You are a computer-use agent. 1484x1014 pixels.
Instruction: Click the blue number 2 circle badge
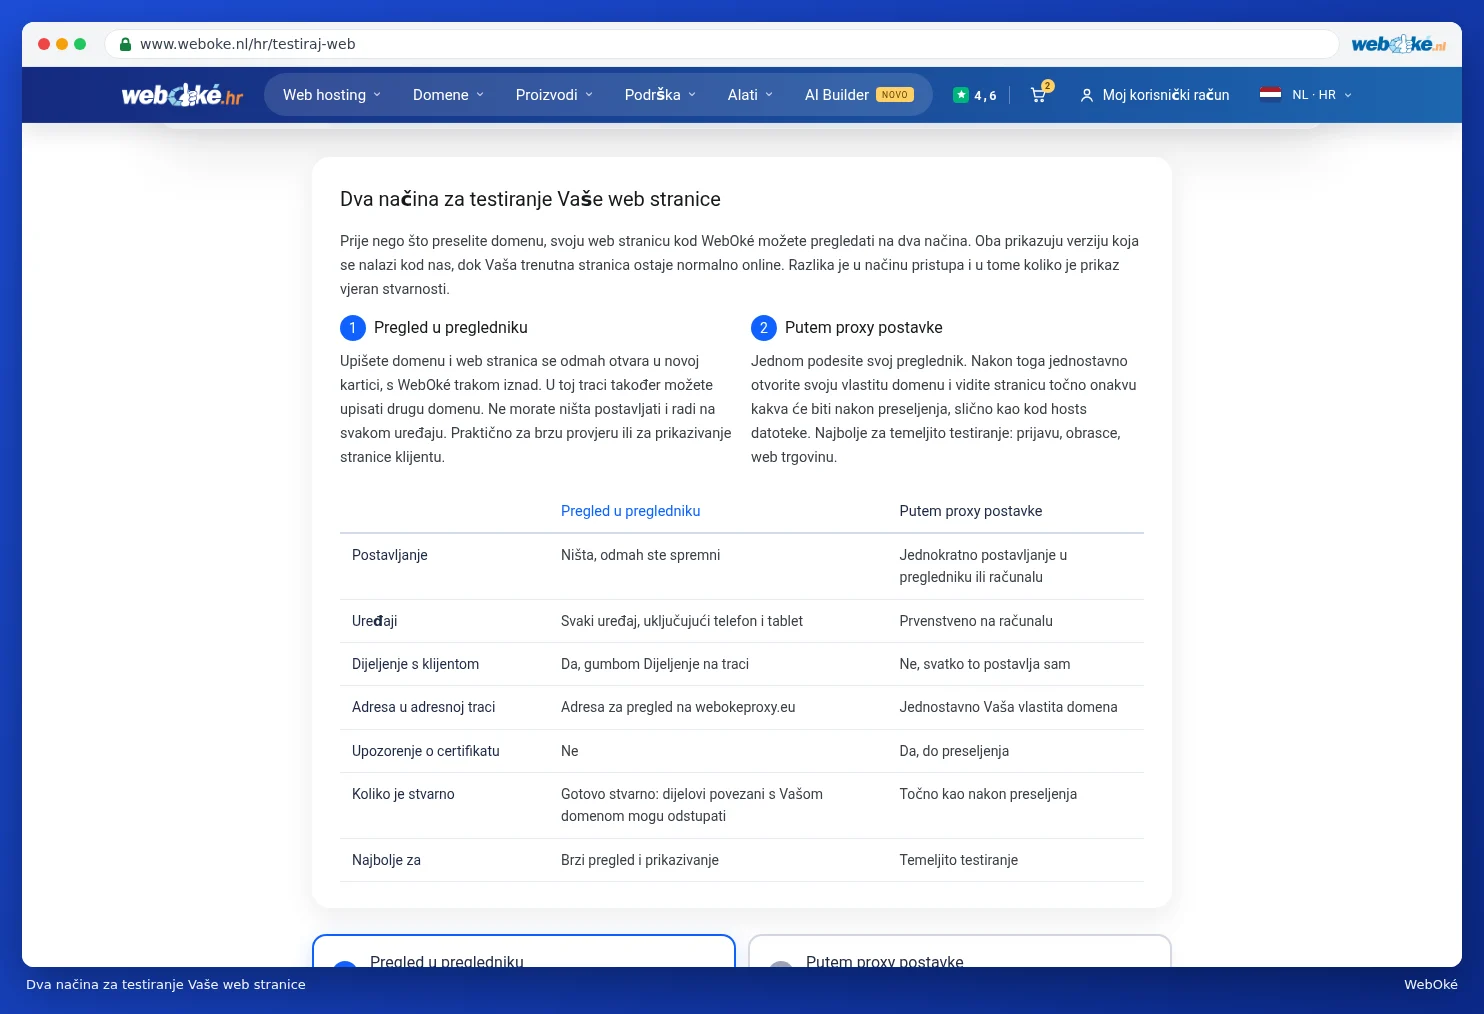coord(764,328)
